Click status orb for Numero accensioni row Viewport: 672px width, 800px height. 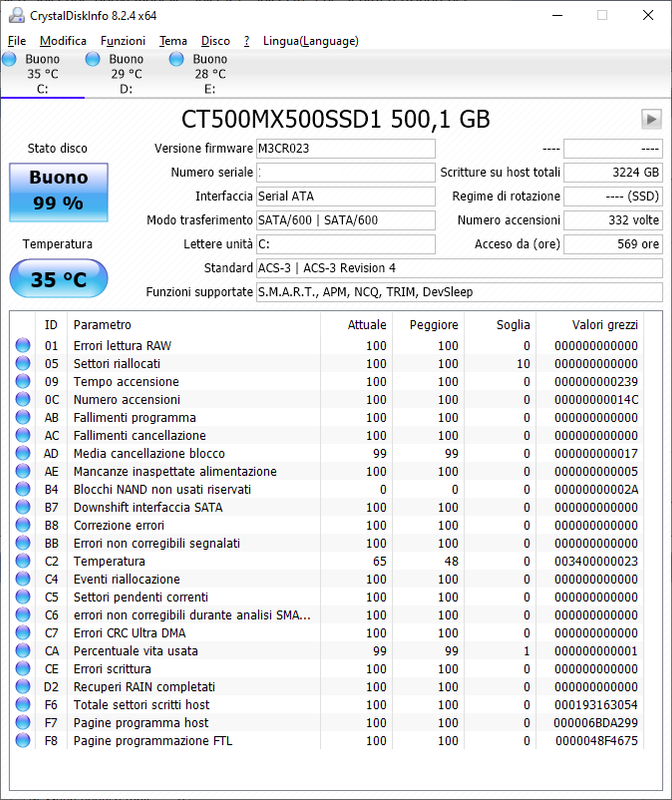(x=23, y=399)
